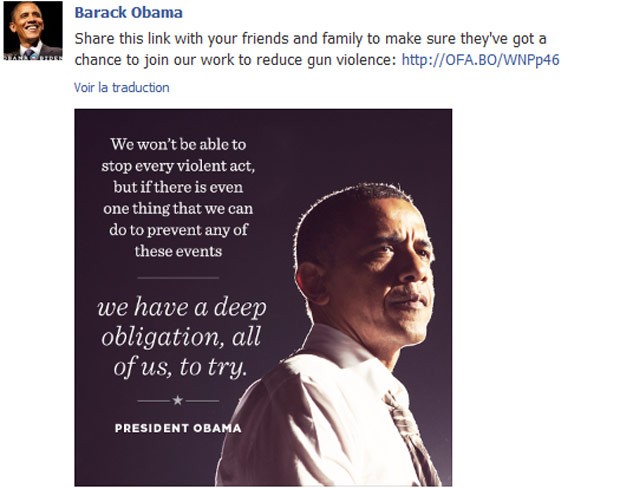Click the post text starting 'Share this link'

point(316,49)
